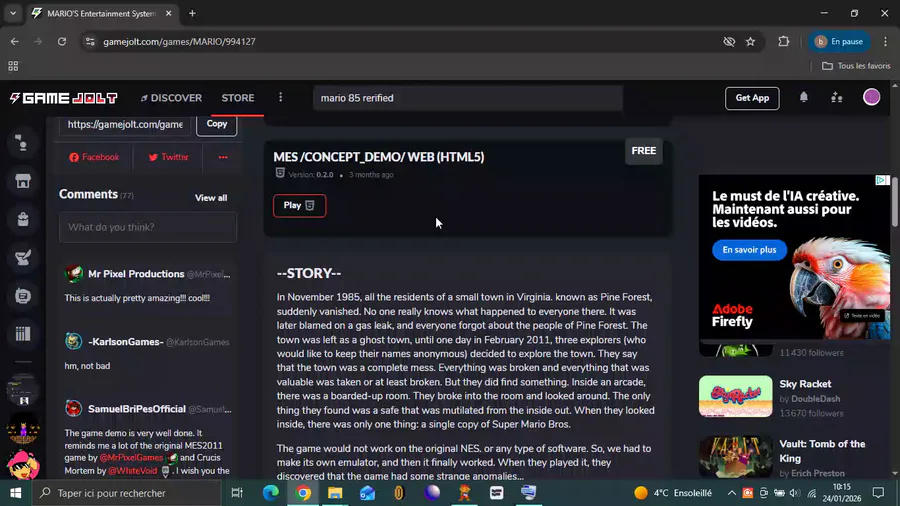Open the three-dot menu next to Store
Image resolution: width=900 pixels, height=506 pixels.
[x=281, y=98]
